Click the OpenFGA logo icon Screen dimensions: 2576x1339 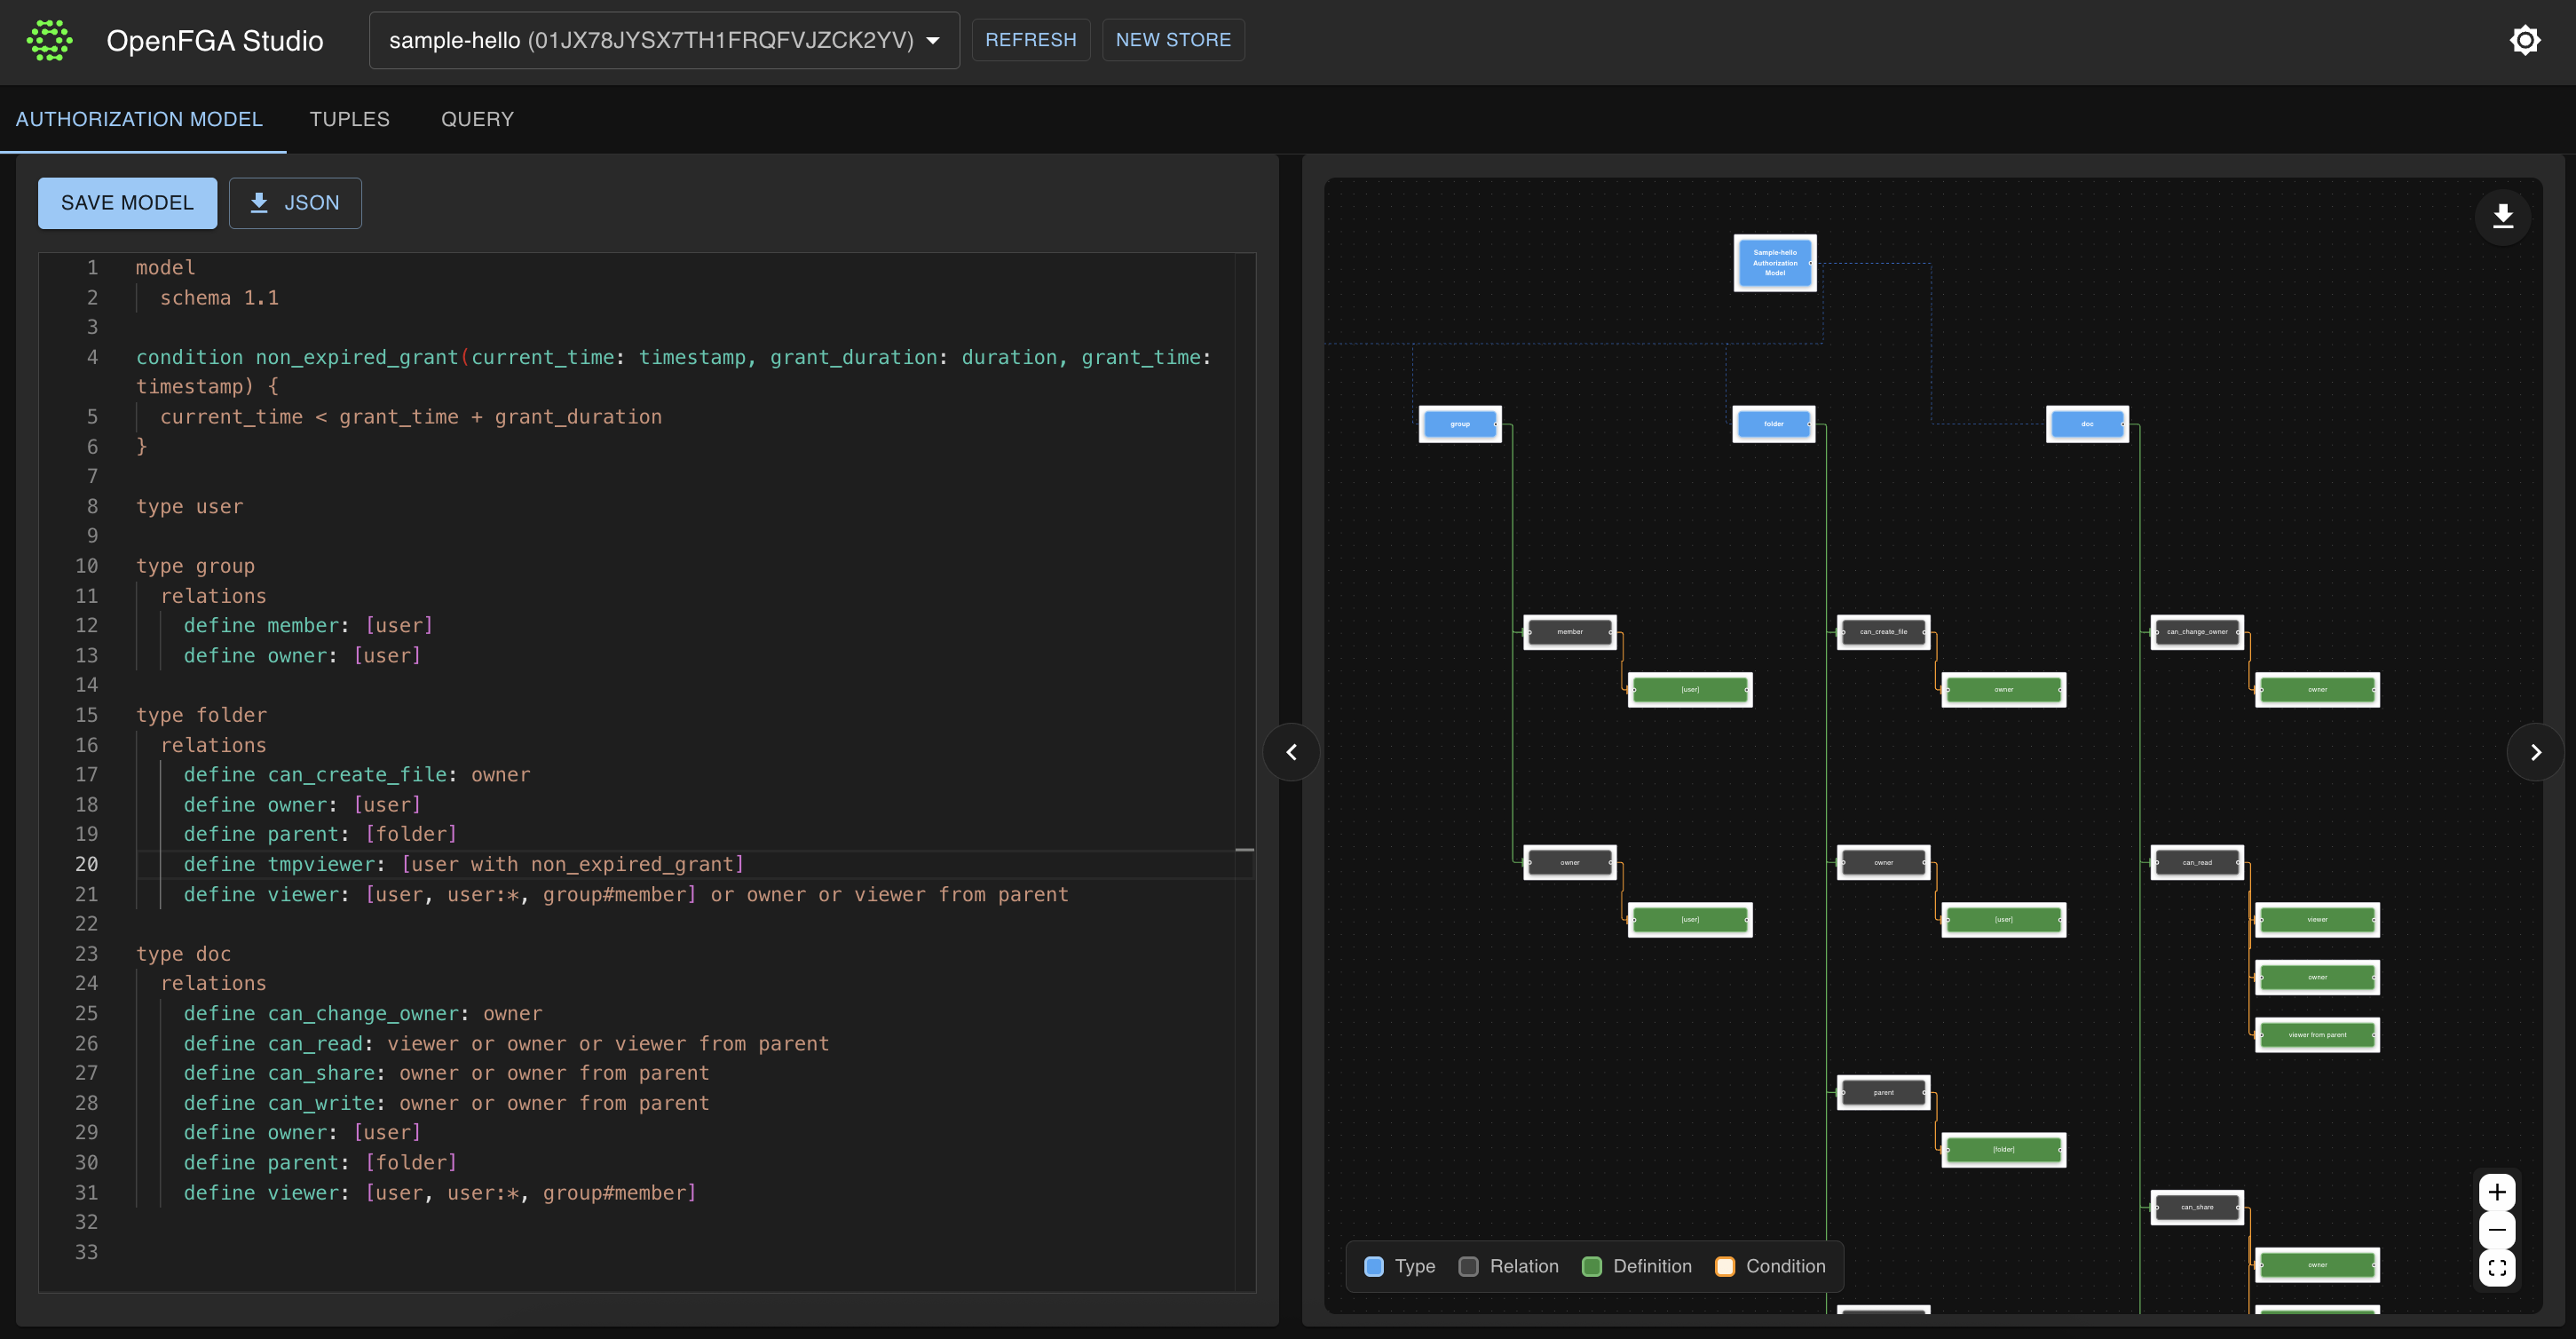pyautogui.click(x=49, y=40)
